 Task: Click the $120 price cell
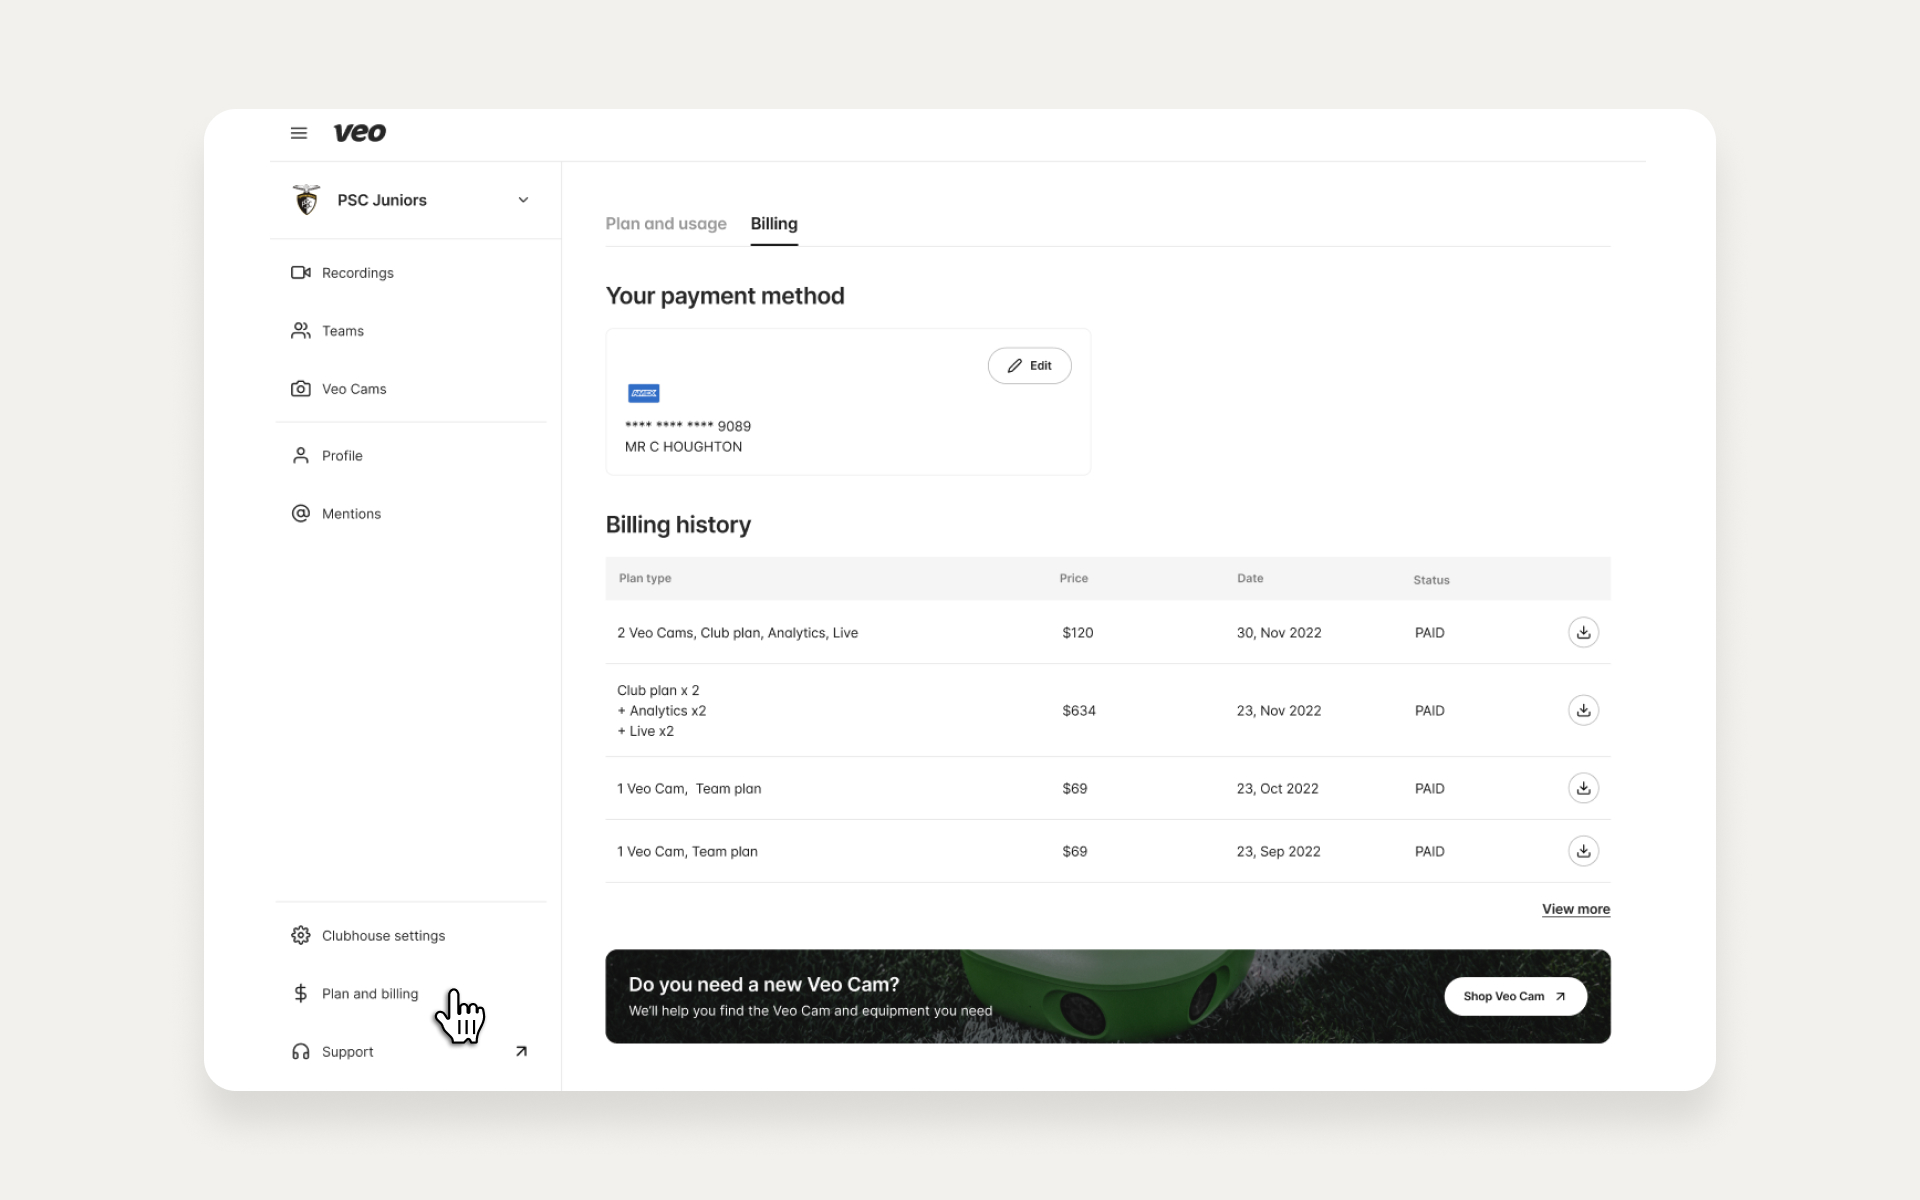[x=1077, y=633]
